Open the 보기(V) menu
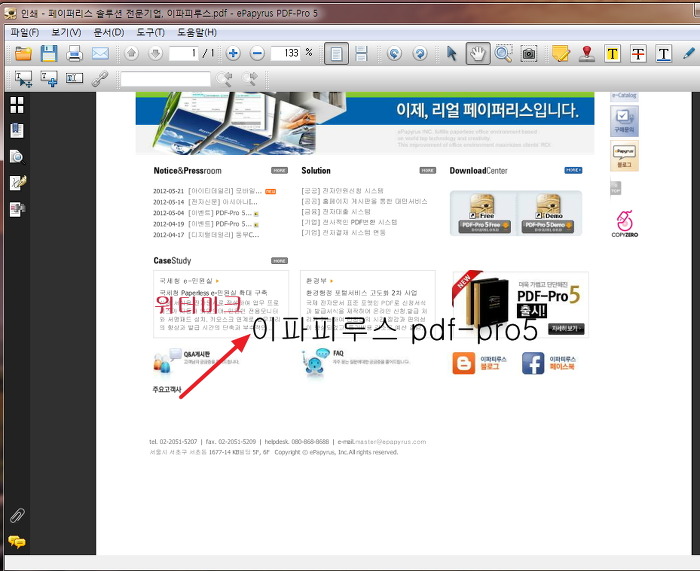The height and width of the screenshot is (571, 700). [x=66, y=32]
